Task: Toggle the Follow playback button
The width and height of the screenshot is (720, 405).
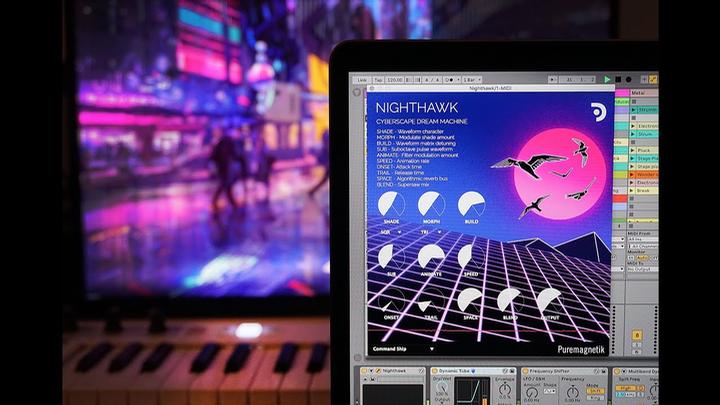Action: tap(552, 79)
